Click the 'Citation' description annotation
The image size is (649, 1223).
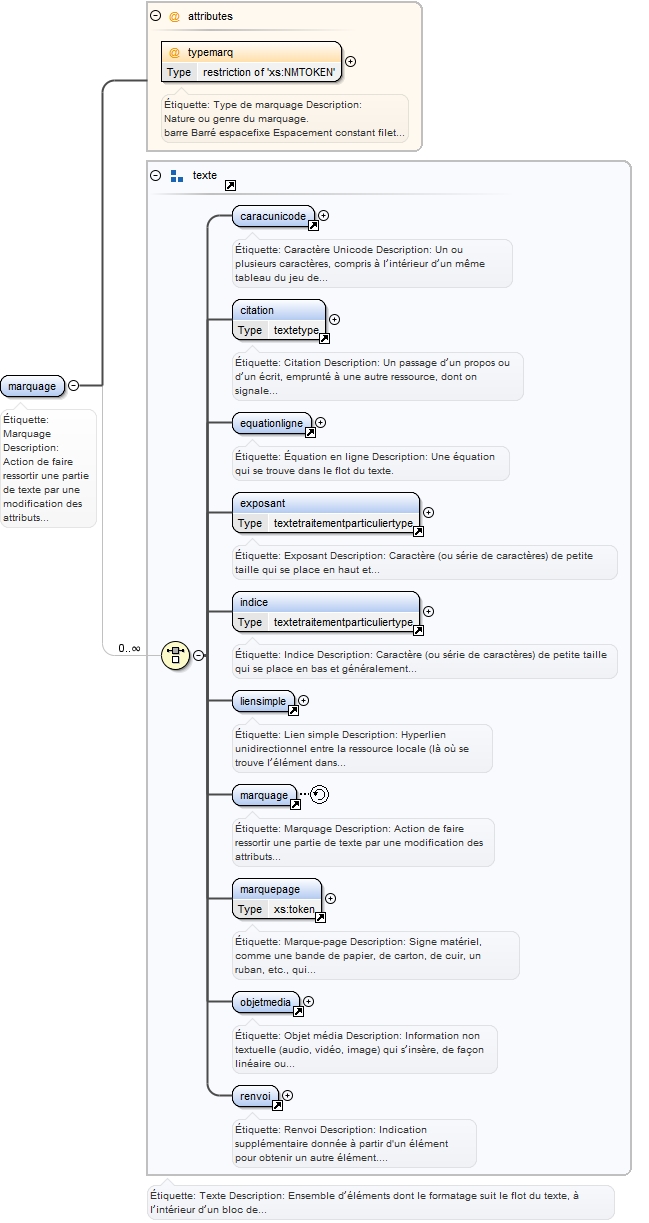click(377, 376)
